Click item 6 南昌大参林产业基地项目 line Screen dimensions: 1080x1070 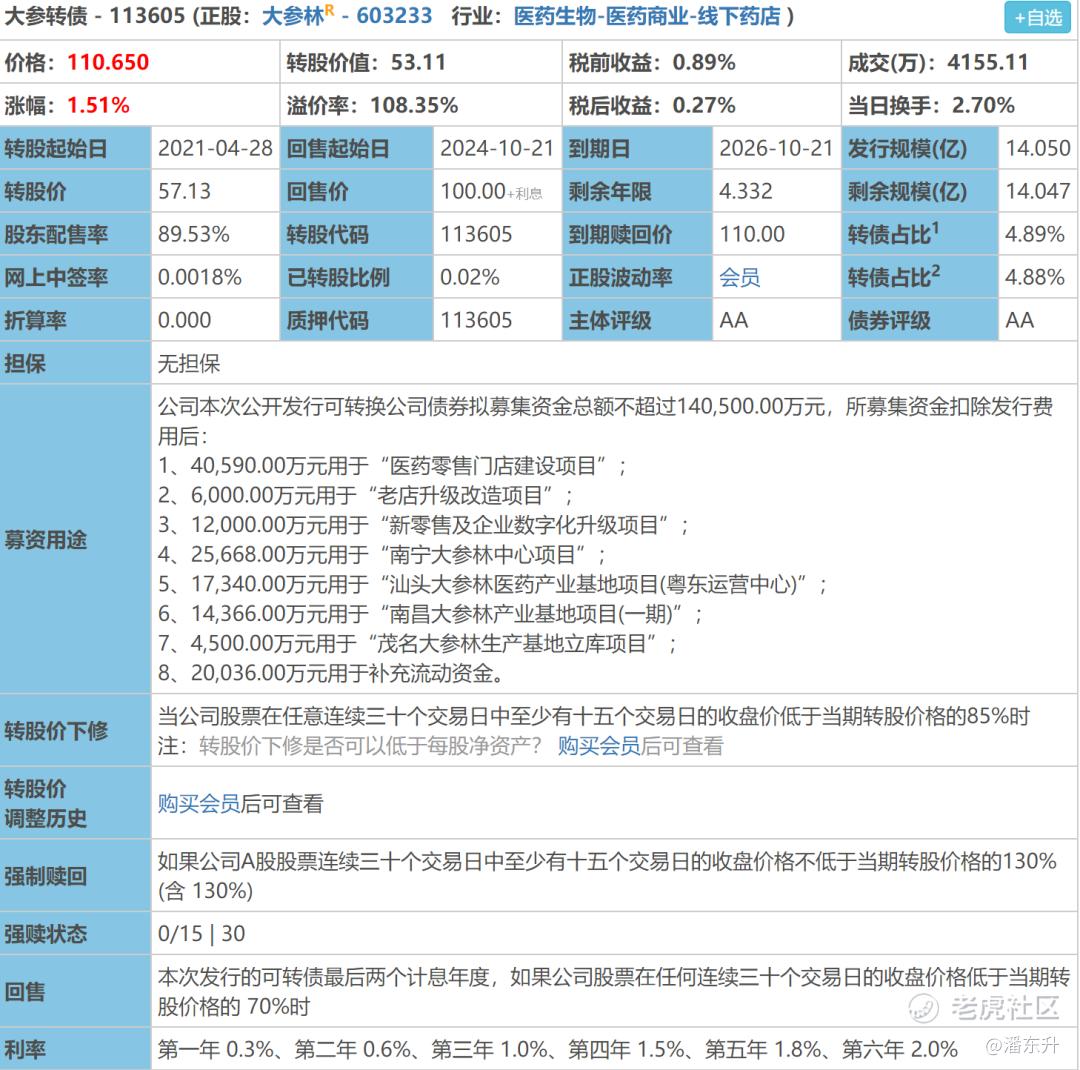click(x=430, y=614)
